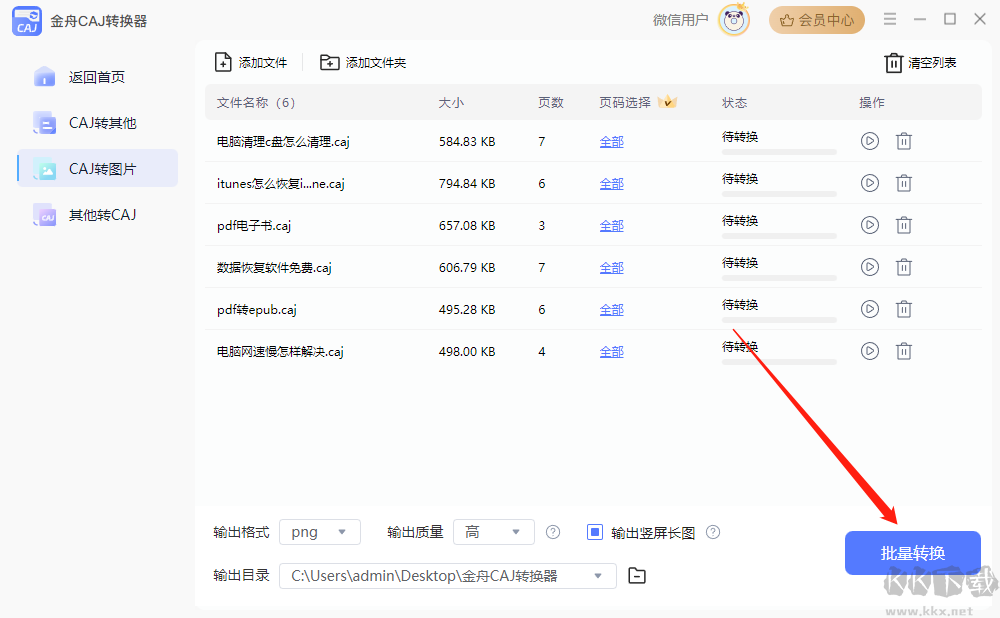The width and height of the screenshot is (1000, 618).
Task: Open 全部 page selection for 电脑网速慢怎样解决.caj
Action: pos(612,352)
